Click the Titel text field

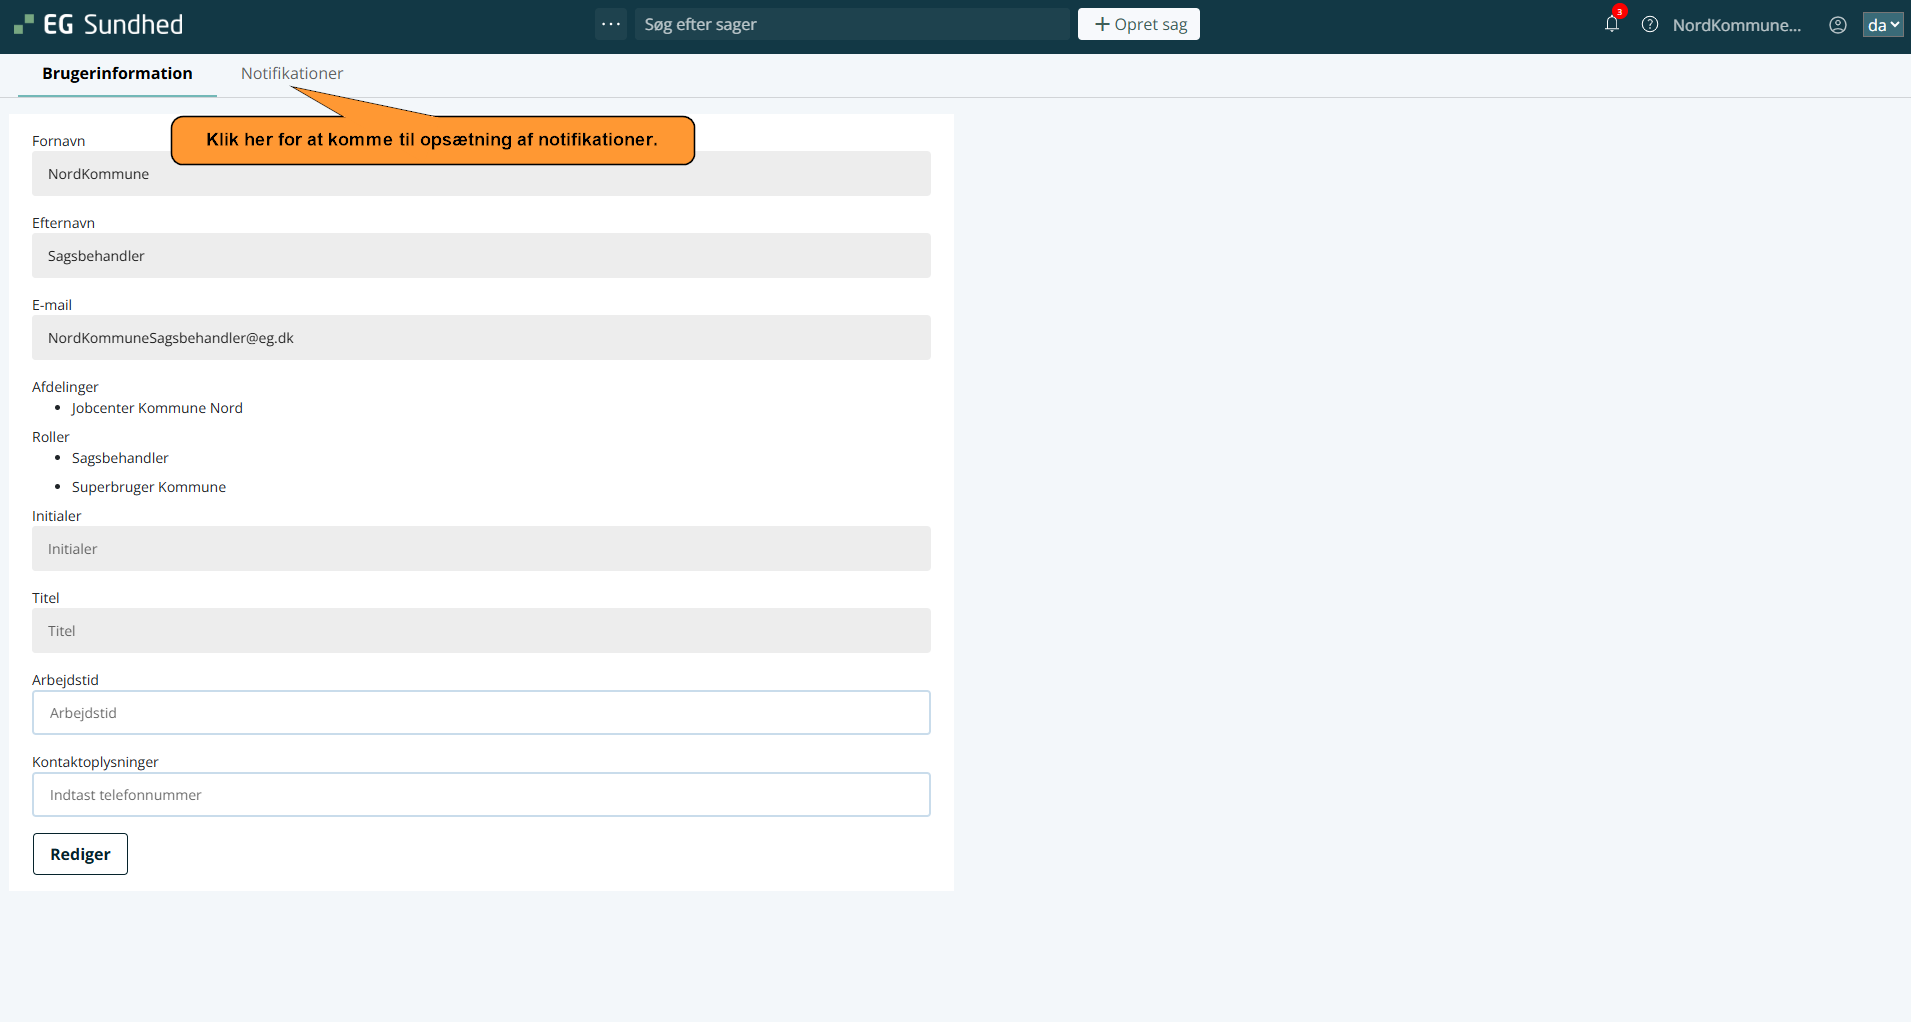[481, 631]
